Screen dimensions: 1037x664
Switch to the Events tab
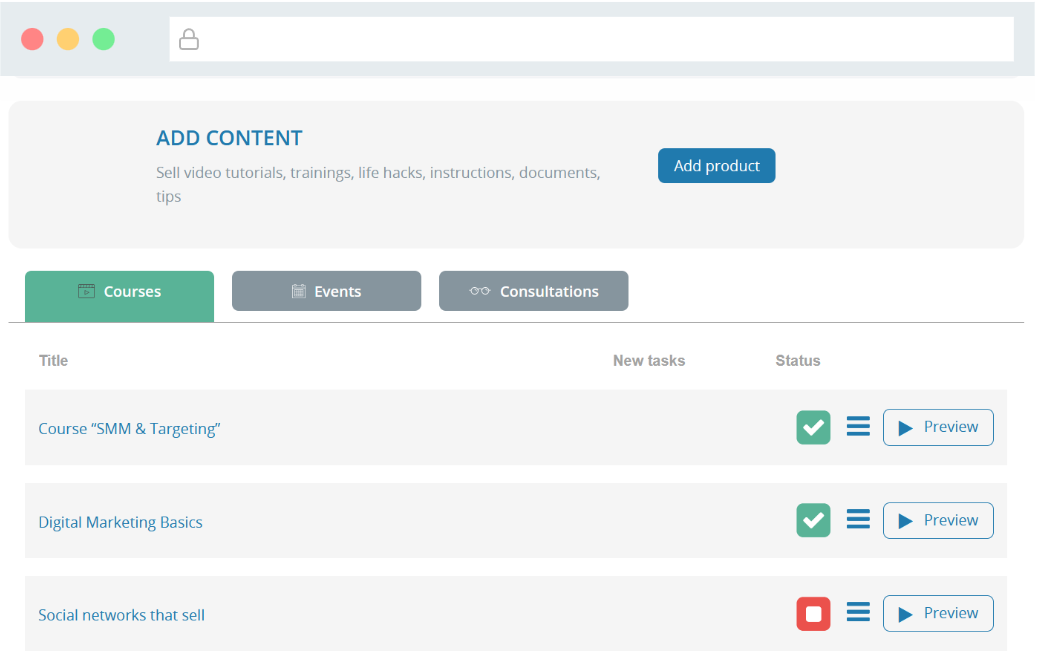click(x=326, y=292)
